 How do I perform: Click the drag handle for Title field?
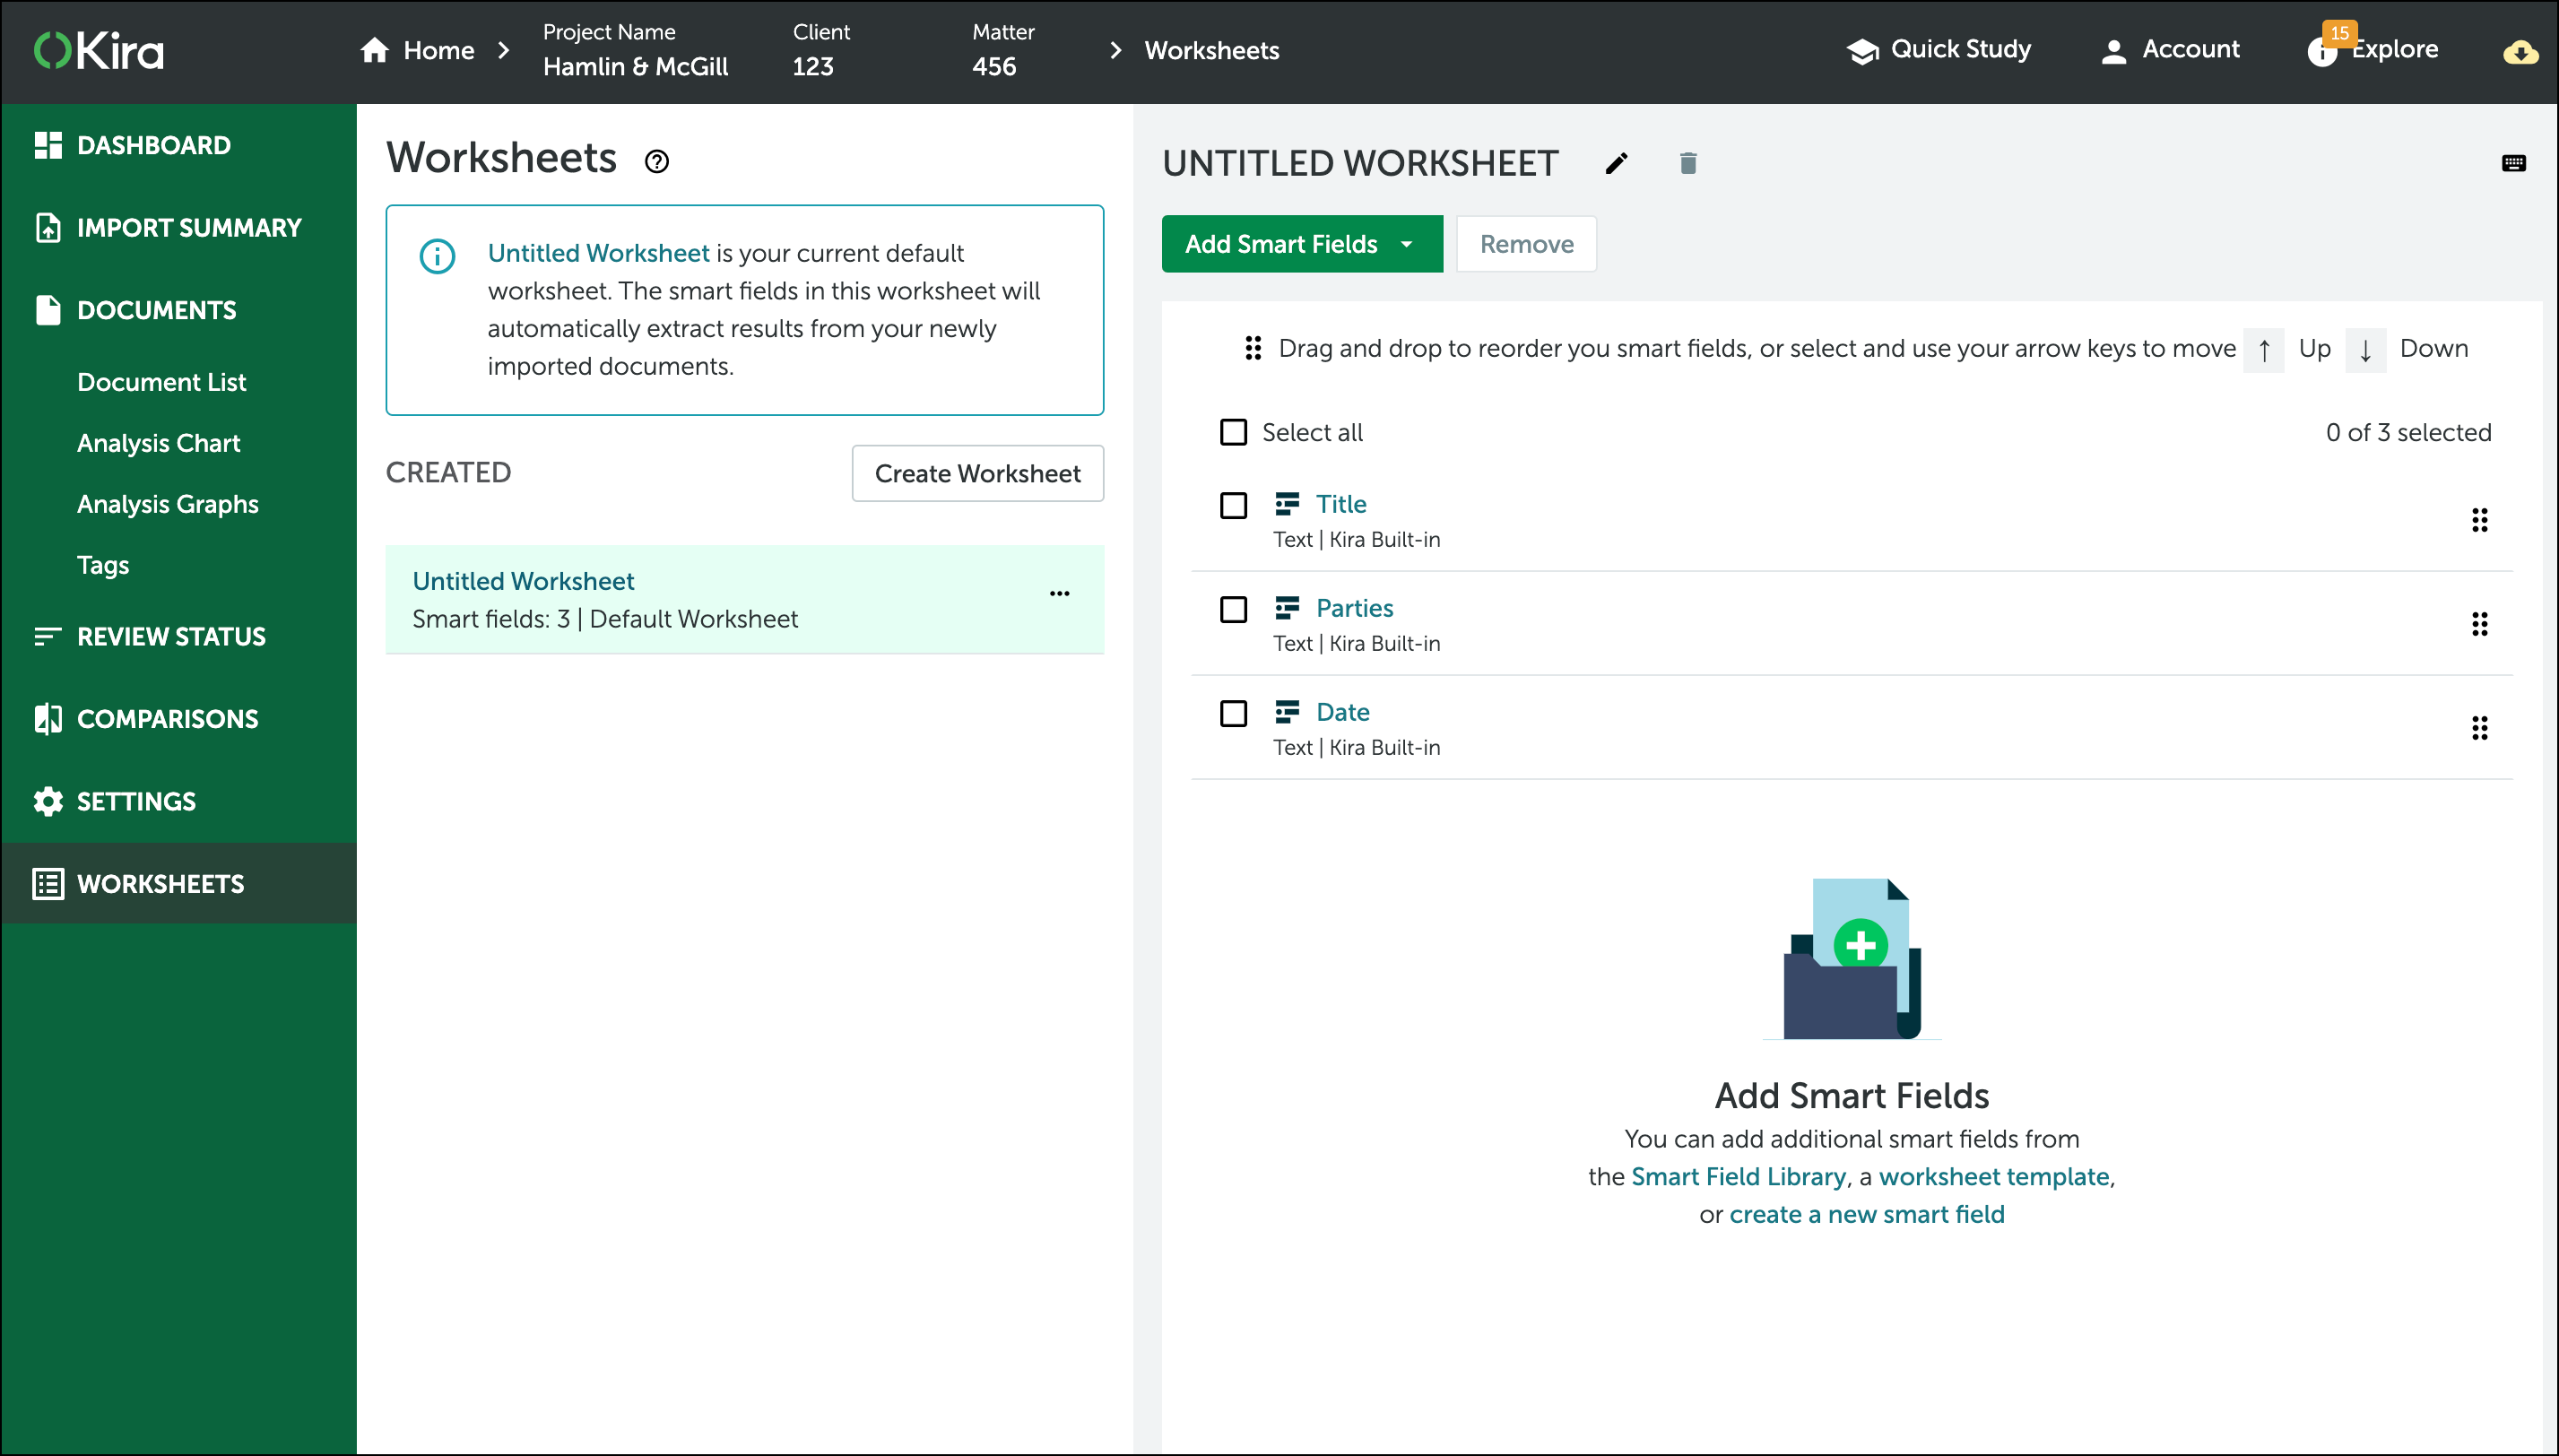pos(2479,520)
